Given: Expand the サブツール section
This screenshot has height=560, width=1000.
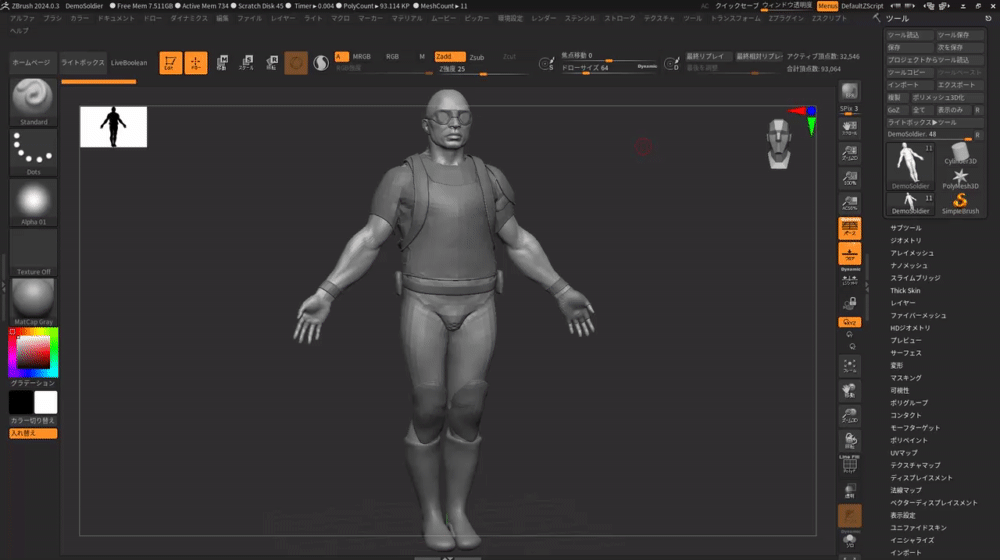Looking at the screenshot, I should (x=906, y=228).
